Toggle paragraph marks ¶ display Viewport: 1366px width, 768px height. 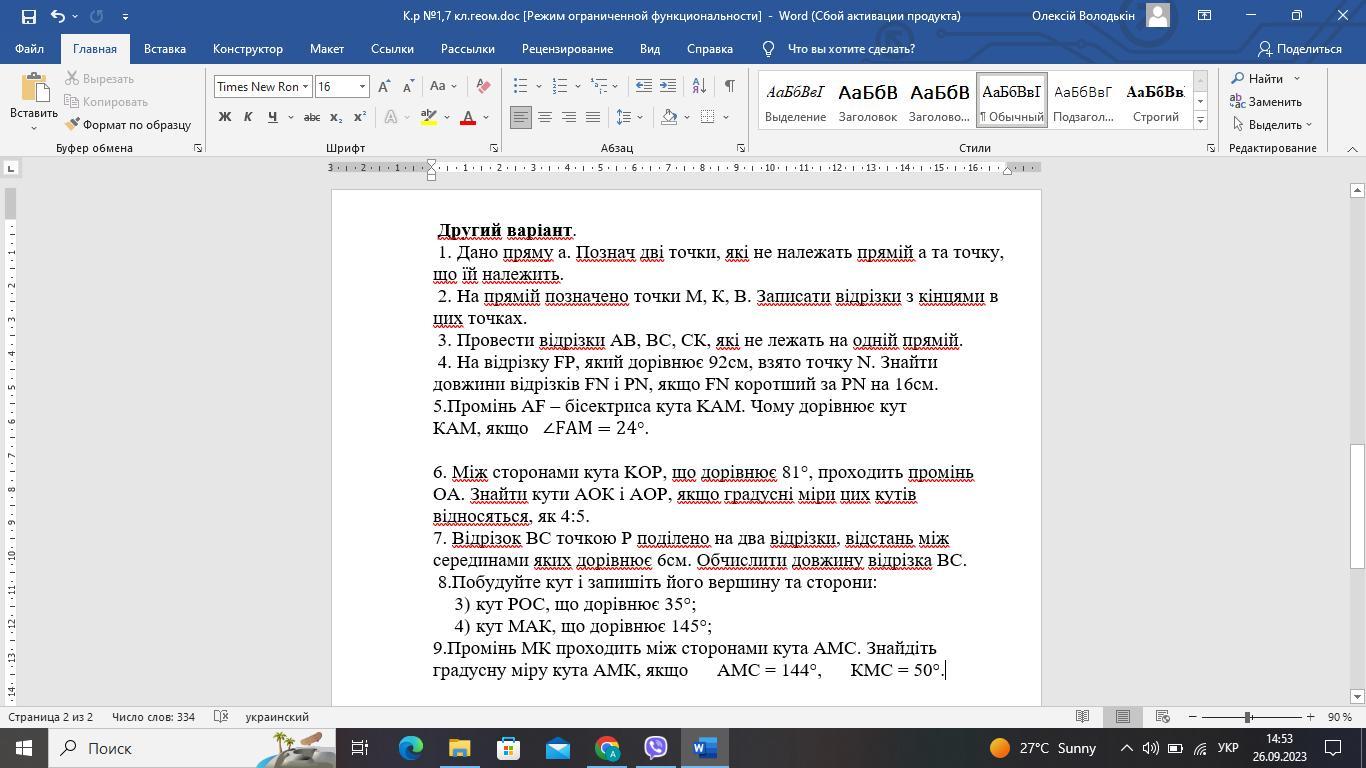pyautogui.click(x=729, y=86)
